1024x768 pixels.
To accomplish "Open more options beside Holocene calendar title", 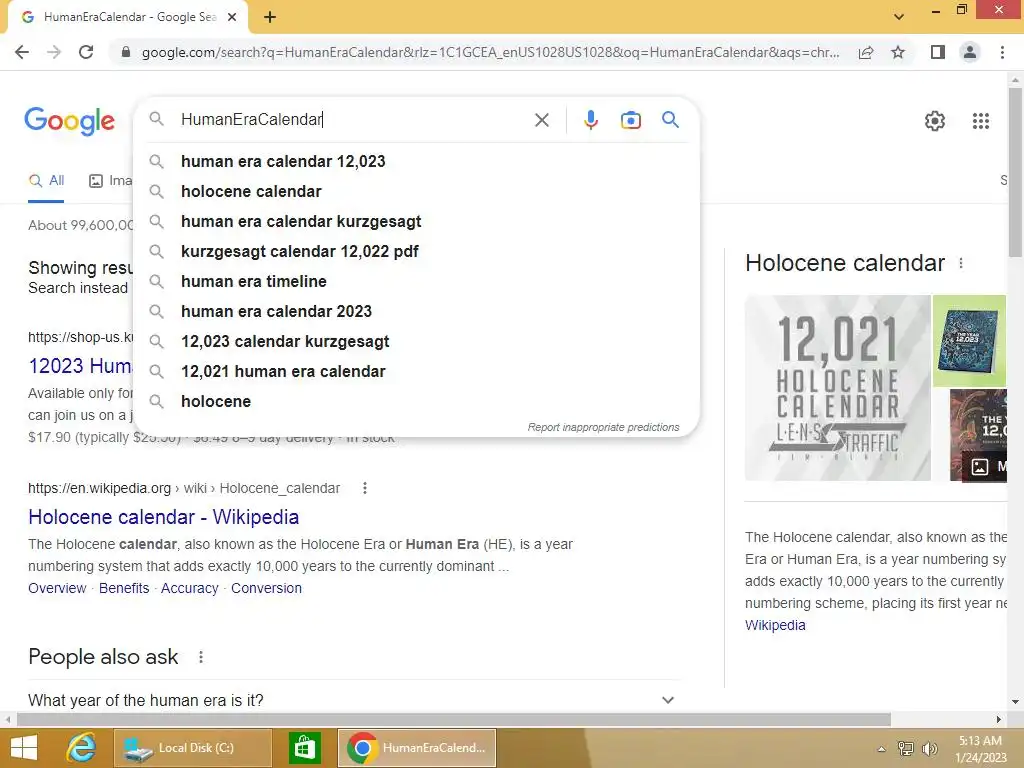I will [x=960, y=263].
